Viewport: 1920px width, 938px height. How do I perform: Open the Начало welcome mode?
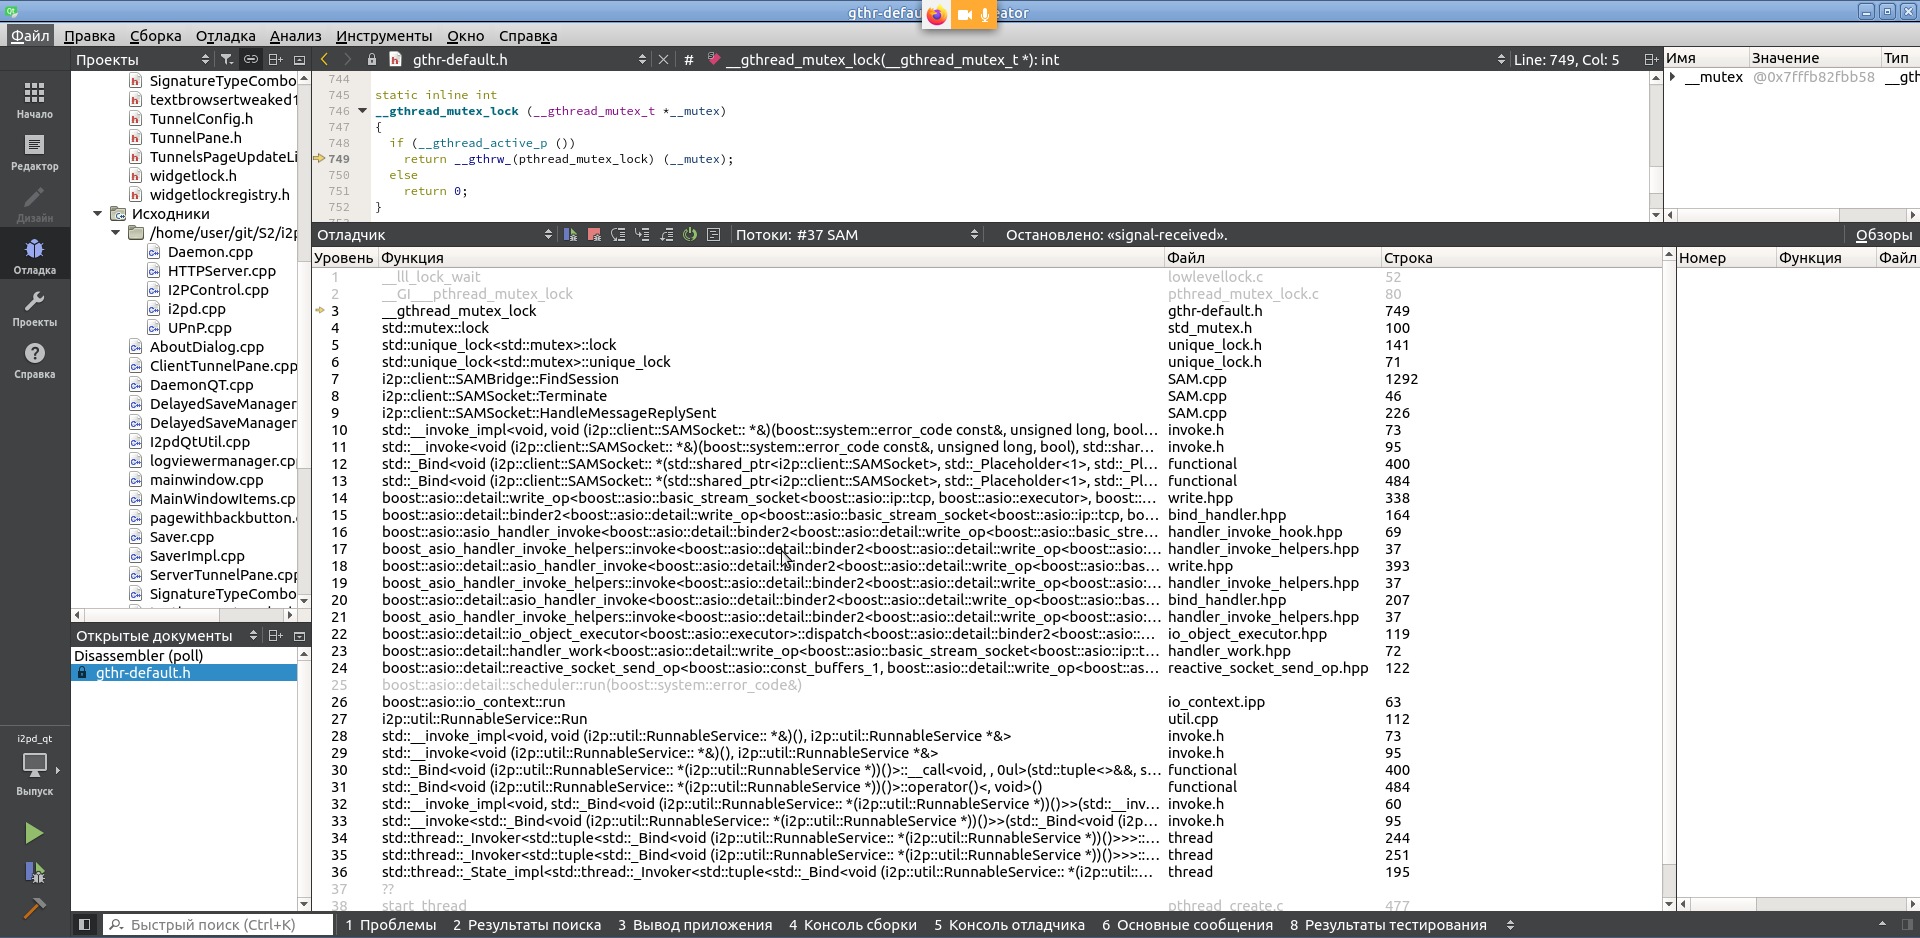pyautogui.click(x=35, y=100)
